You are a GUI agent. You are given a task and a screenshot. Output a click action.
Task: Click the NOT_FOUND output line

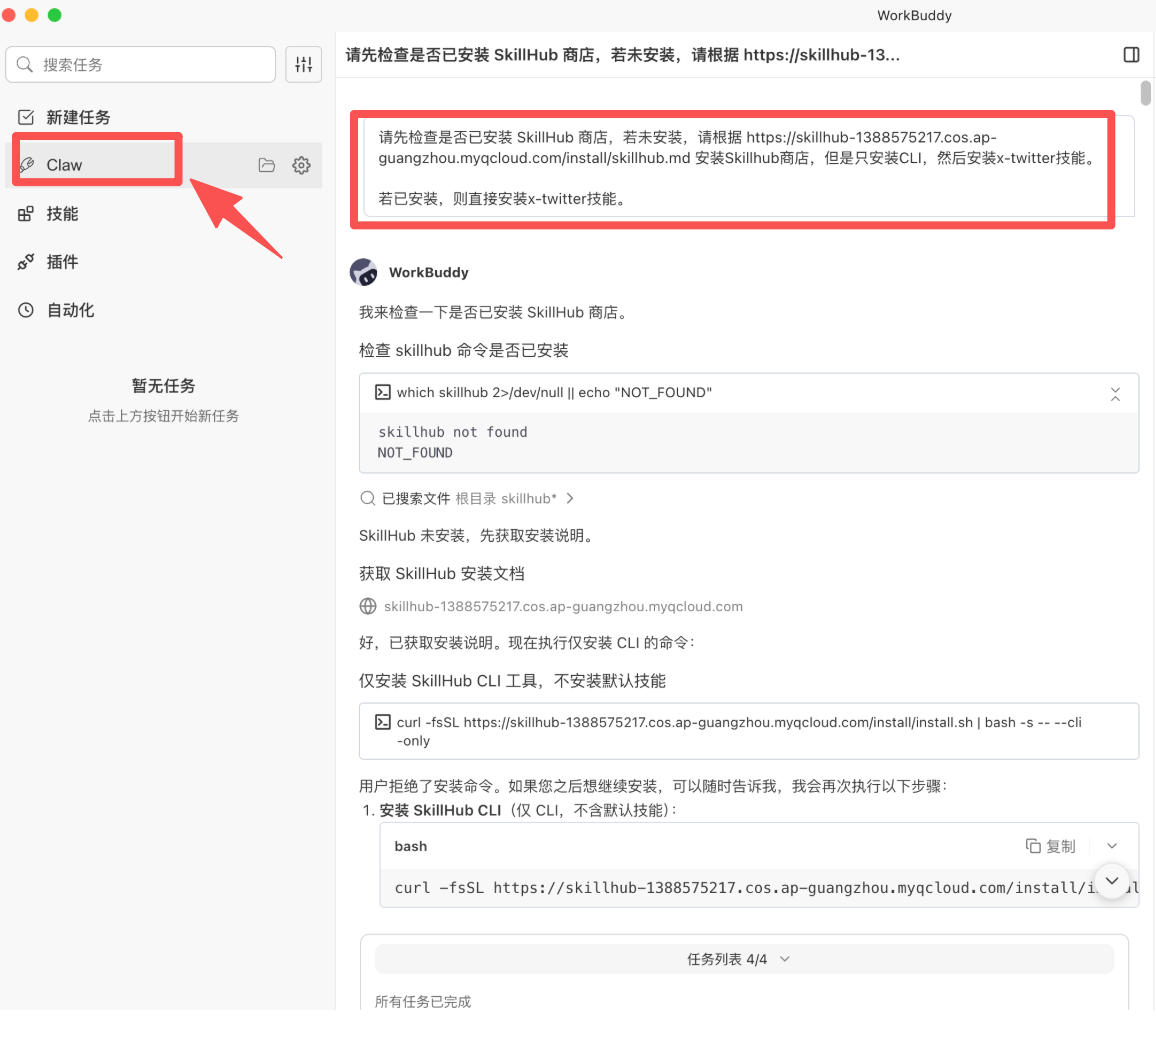[x=415, y=453]
